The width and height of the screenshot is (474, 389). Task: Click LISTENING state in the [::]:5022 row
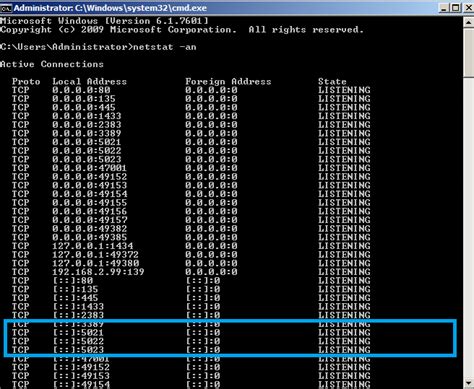344,342
